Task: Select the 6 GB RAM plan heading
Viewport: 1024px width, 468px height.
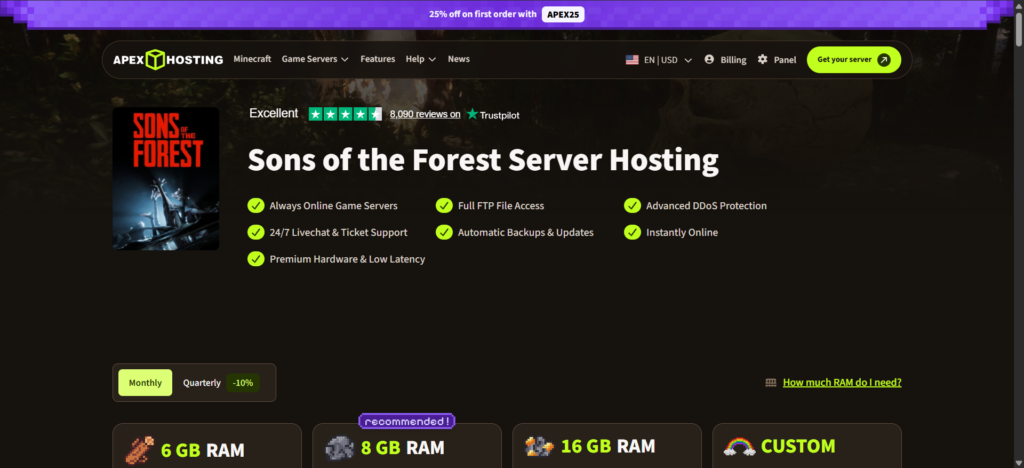Action: click(x=202, y=450)
